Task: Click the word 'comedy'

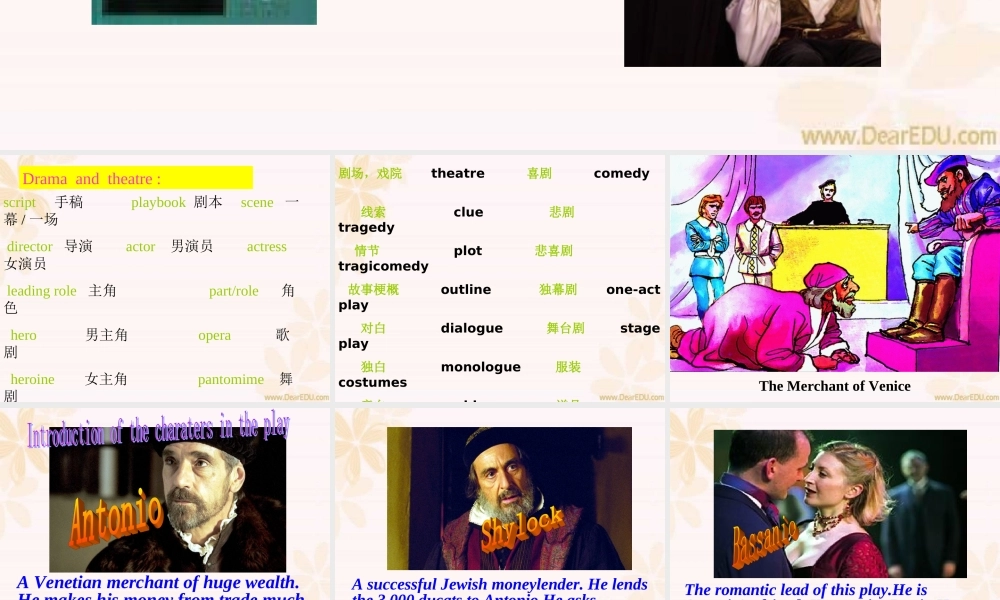Action: click(x=621, y=173)
